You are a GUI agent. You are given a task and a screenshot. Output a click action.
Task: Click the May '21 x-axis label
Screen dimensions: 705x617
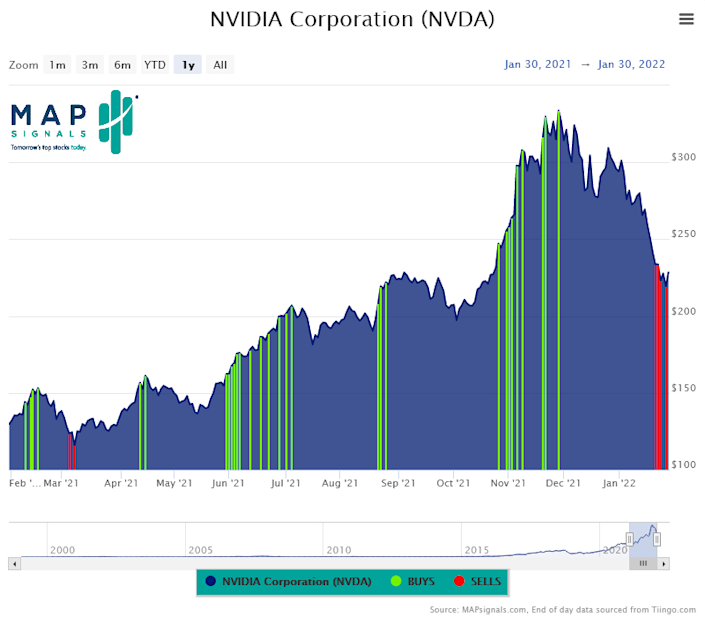point(174,483)
